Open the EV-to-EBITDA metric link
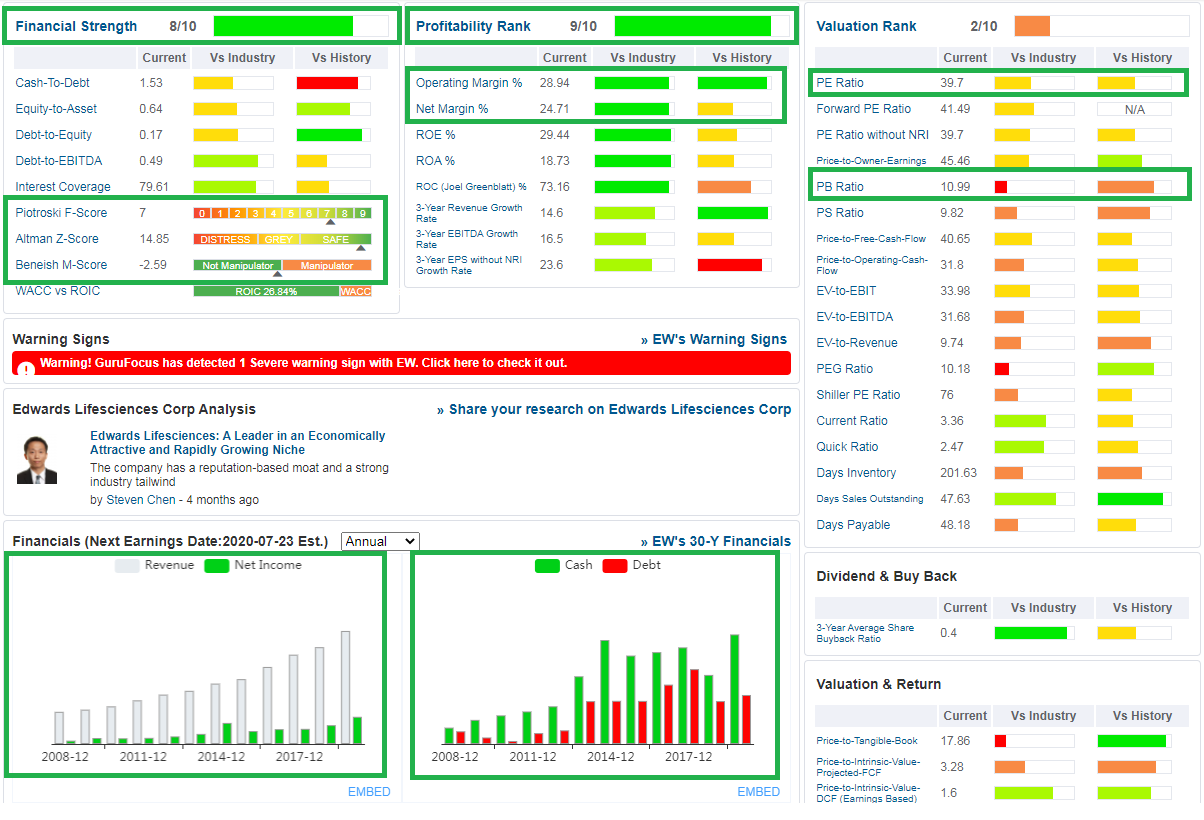 point(855,317)
